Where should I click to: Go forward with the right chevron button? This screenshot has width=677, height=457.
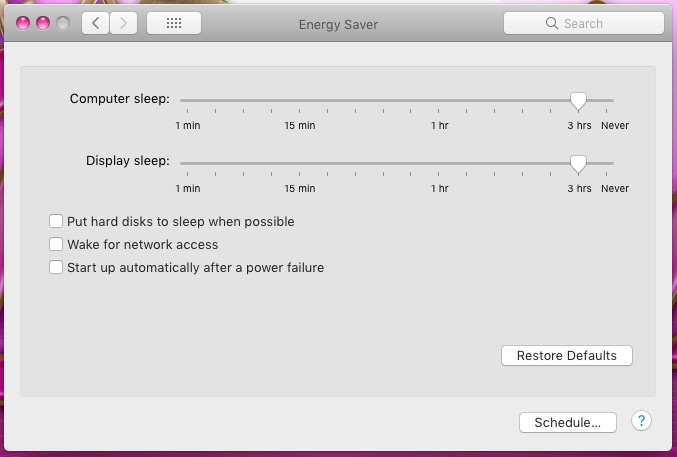click(123, 23)
